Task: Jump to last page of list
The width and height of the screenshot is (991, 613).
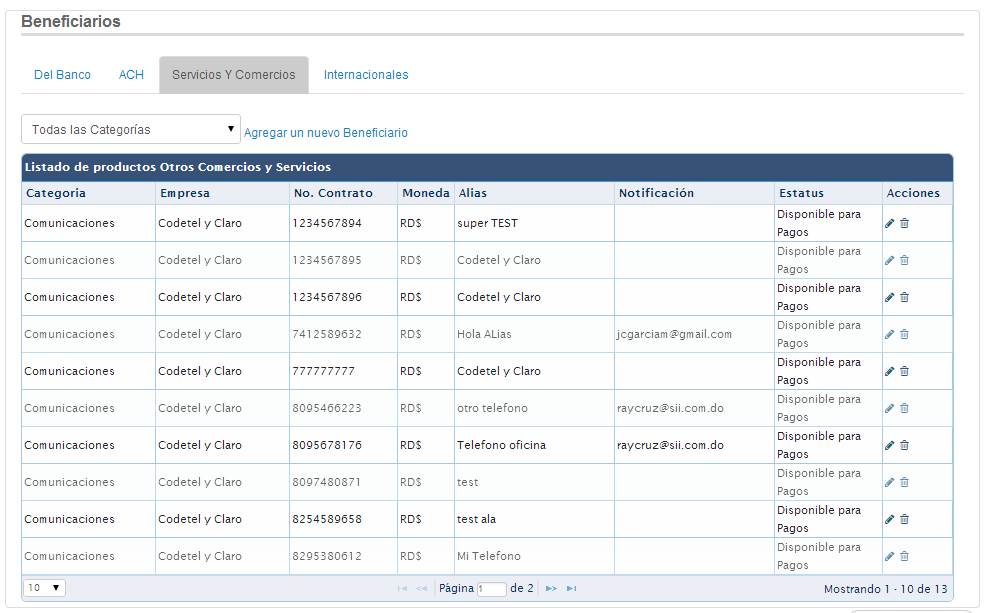Action: pyautogui.click(x=571, y=589)
